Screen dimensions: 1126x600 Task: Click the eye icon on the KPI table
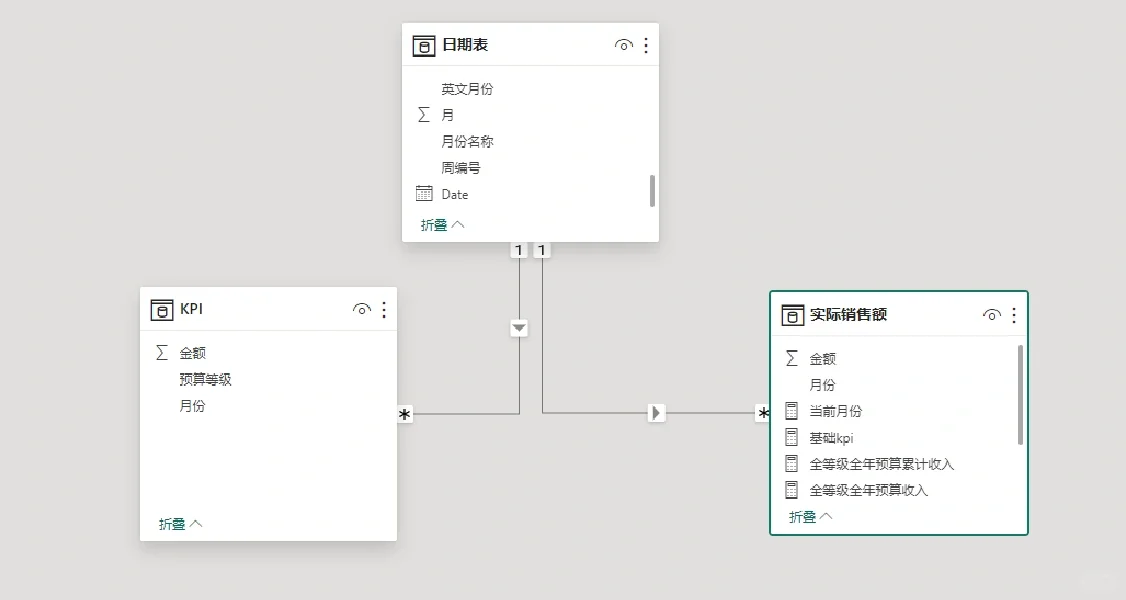(x=362, y=309)
